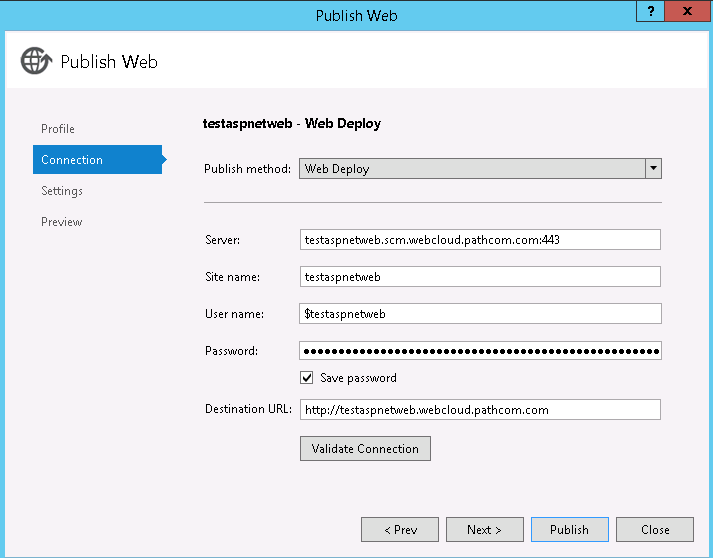This screenshot has width=713, height=558.
Task: Click the 'User name:' label
Action: coord(234,314)
